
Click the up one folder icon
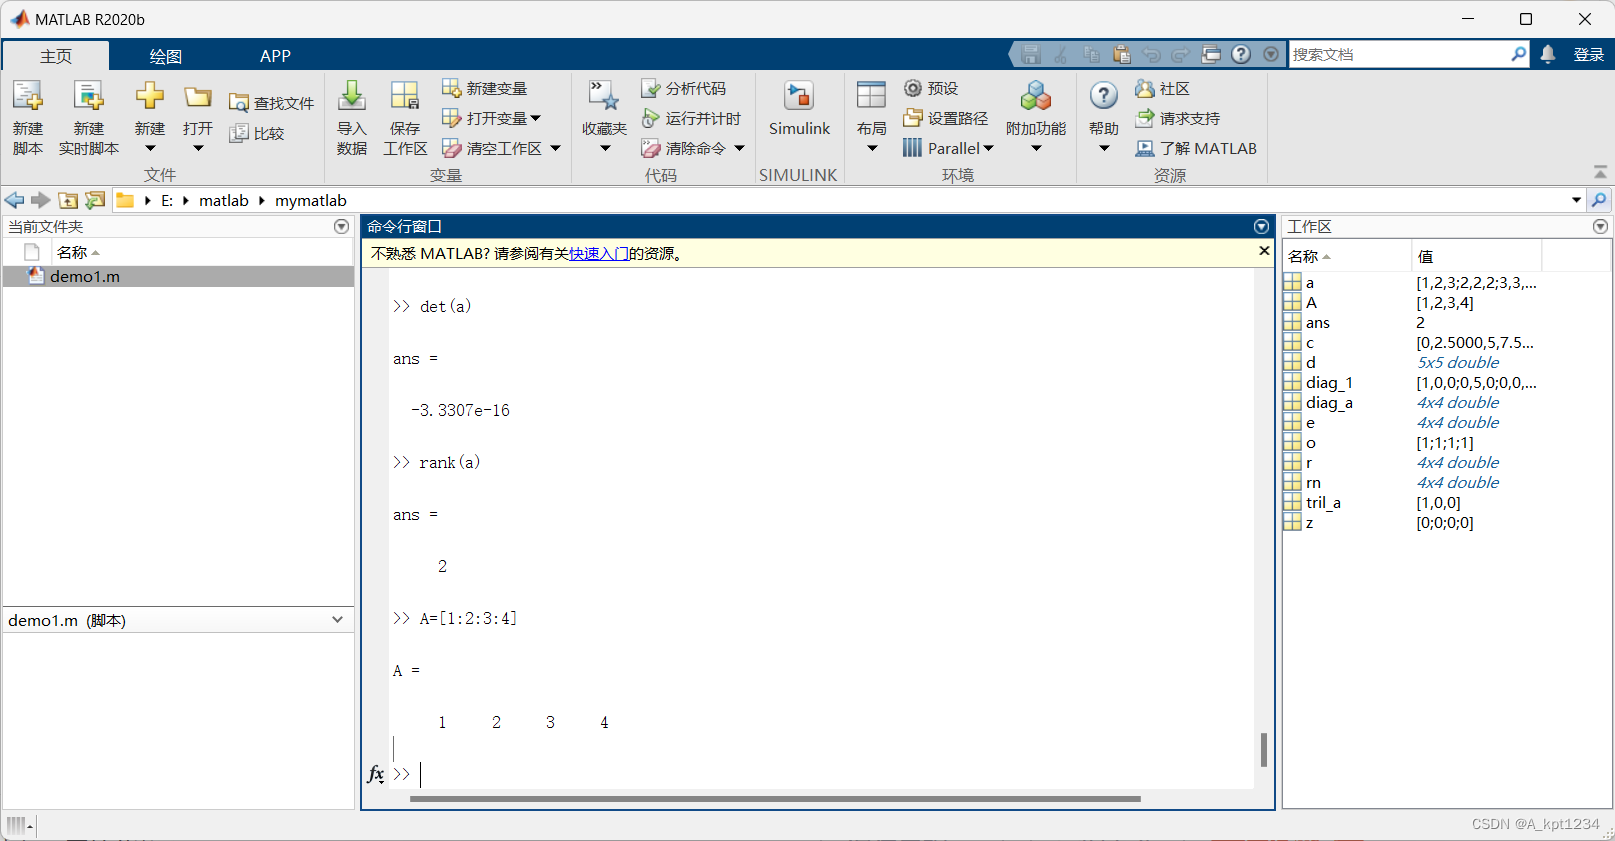68,200
